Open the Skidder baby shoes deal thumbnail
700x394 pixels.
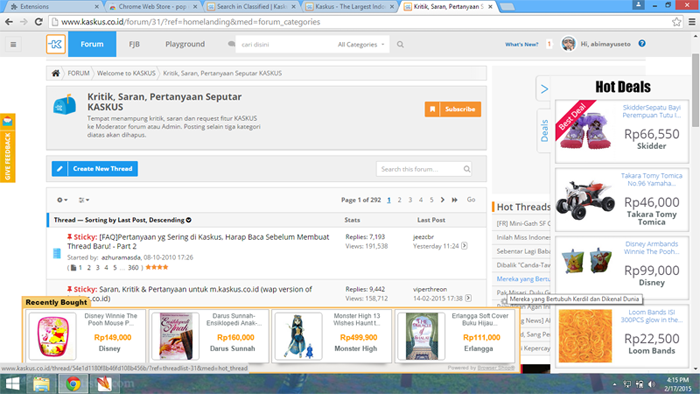coord(585,129)
